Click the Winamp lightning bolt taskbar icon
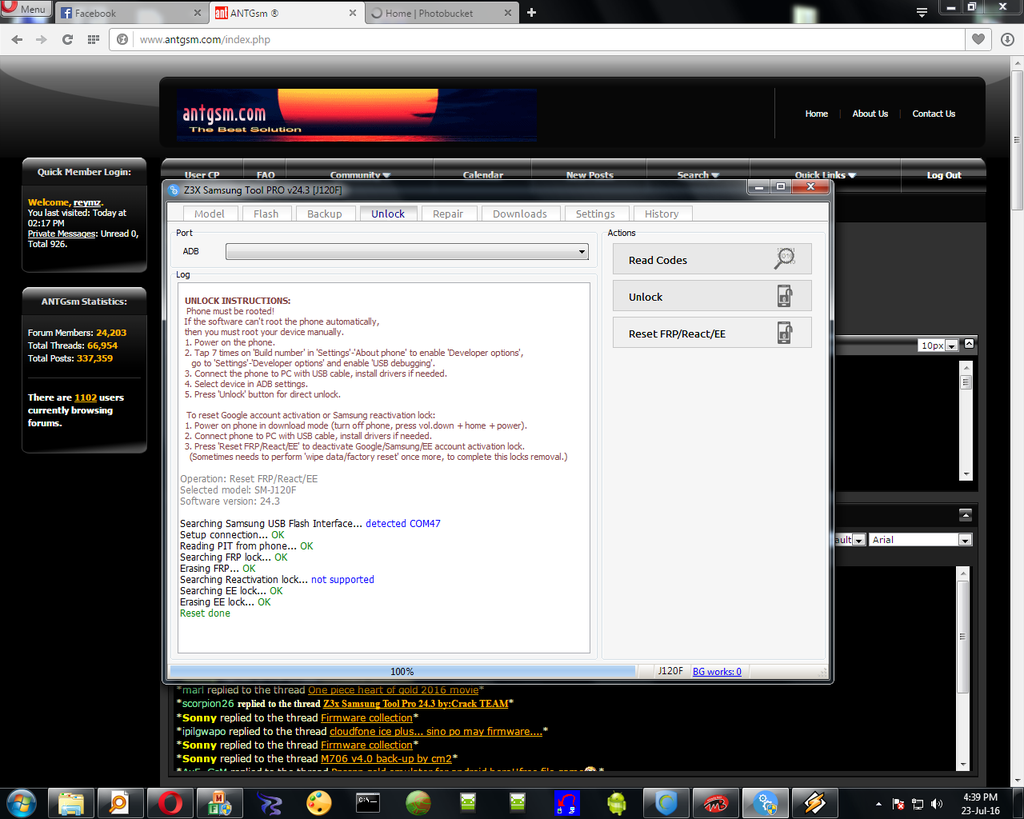1024x819 pixels. click(x=815, y=803)
